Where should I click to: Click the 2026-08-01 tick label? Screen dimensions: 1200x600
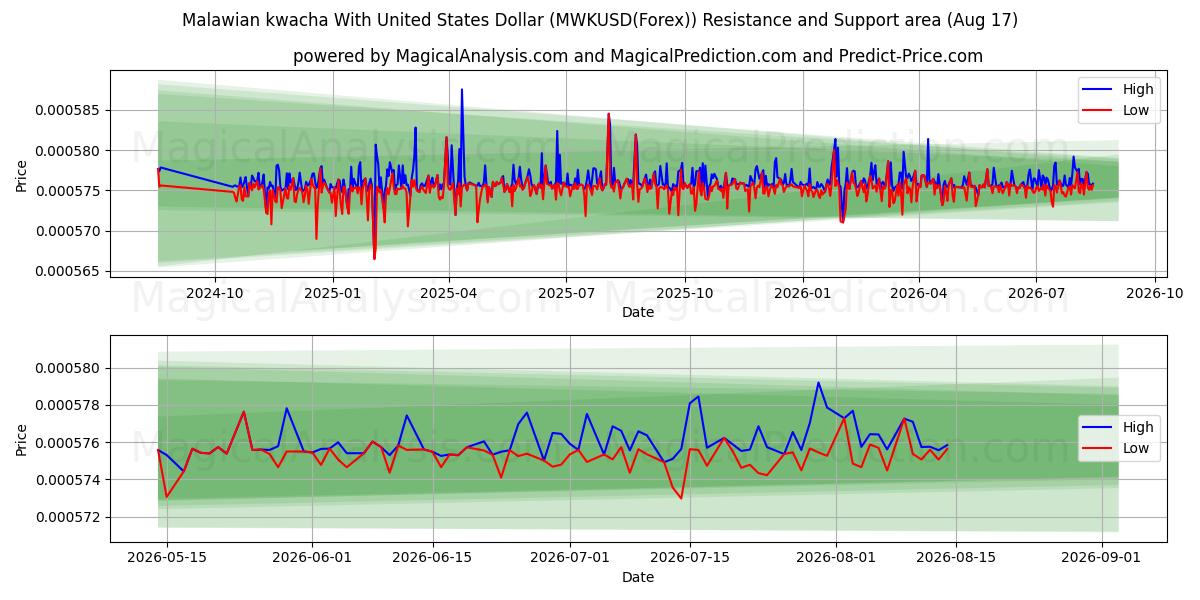point(835,558)
